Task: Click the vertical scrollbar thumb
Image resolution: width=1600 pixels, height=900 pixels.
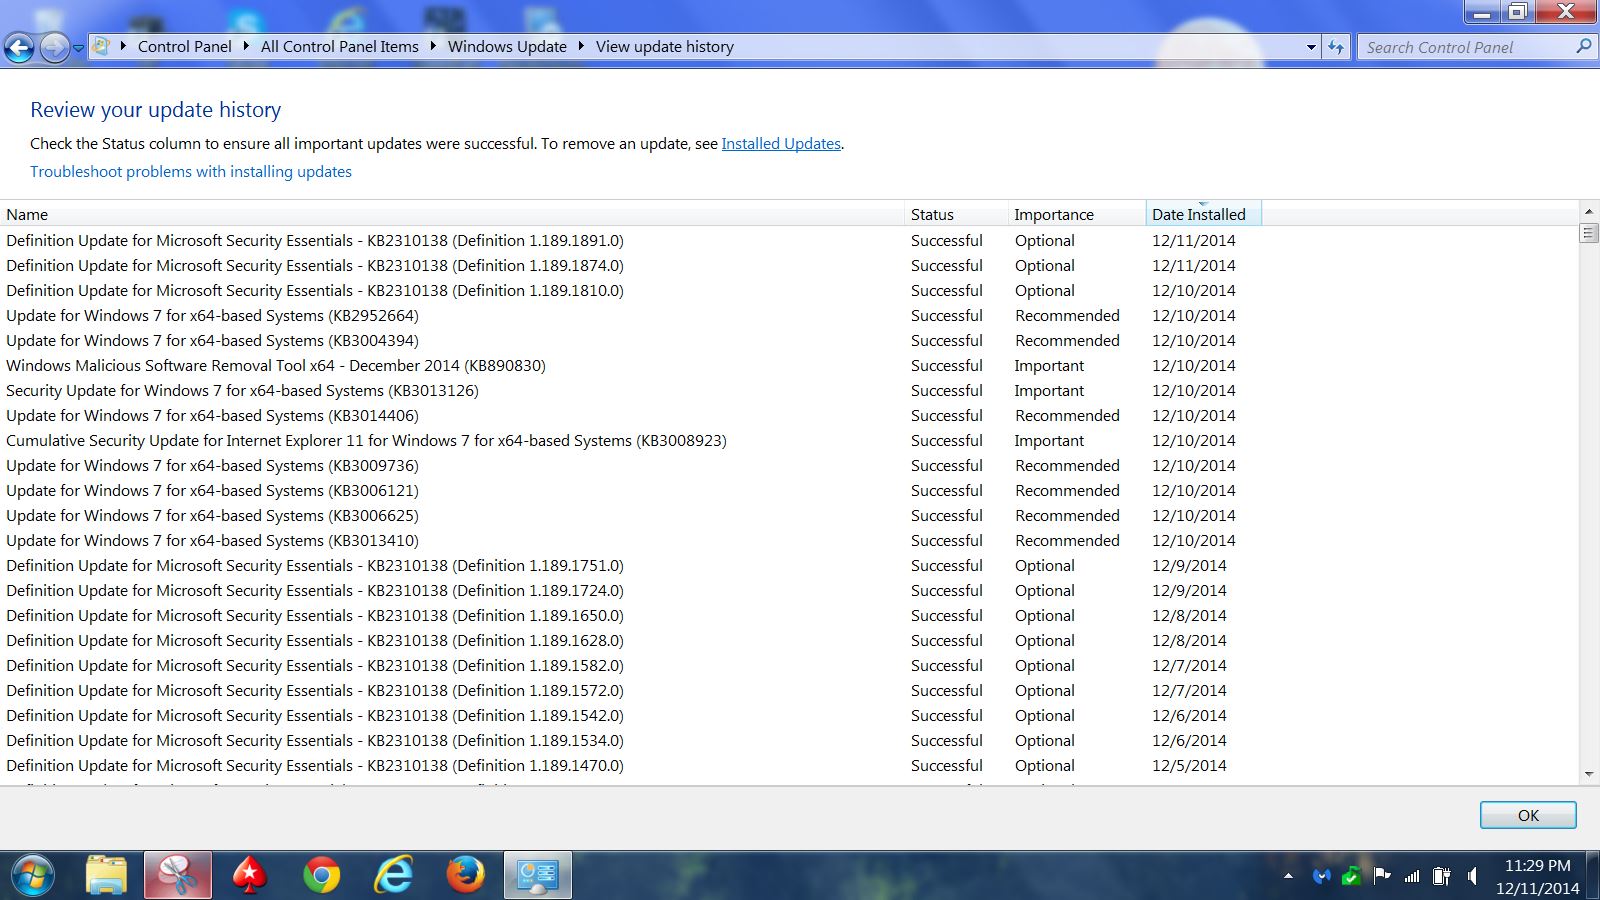Action: tap(1589, 233)
